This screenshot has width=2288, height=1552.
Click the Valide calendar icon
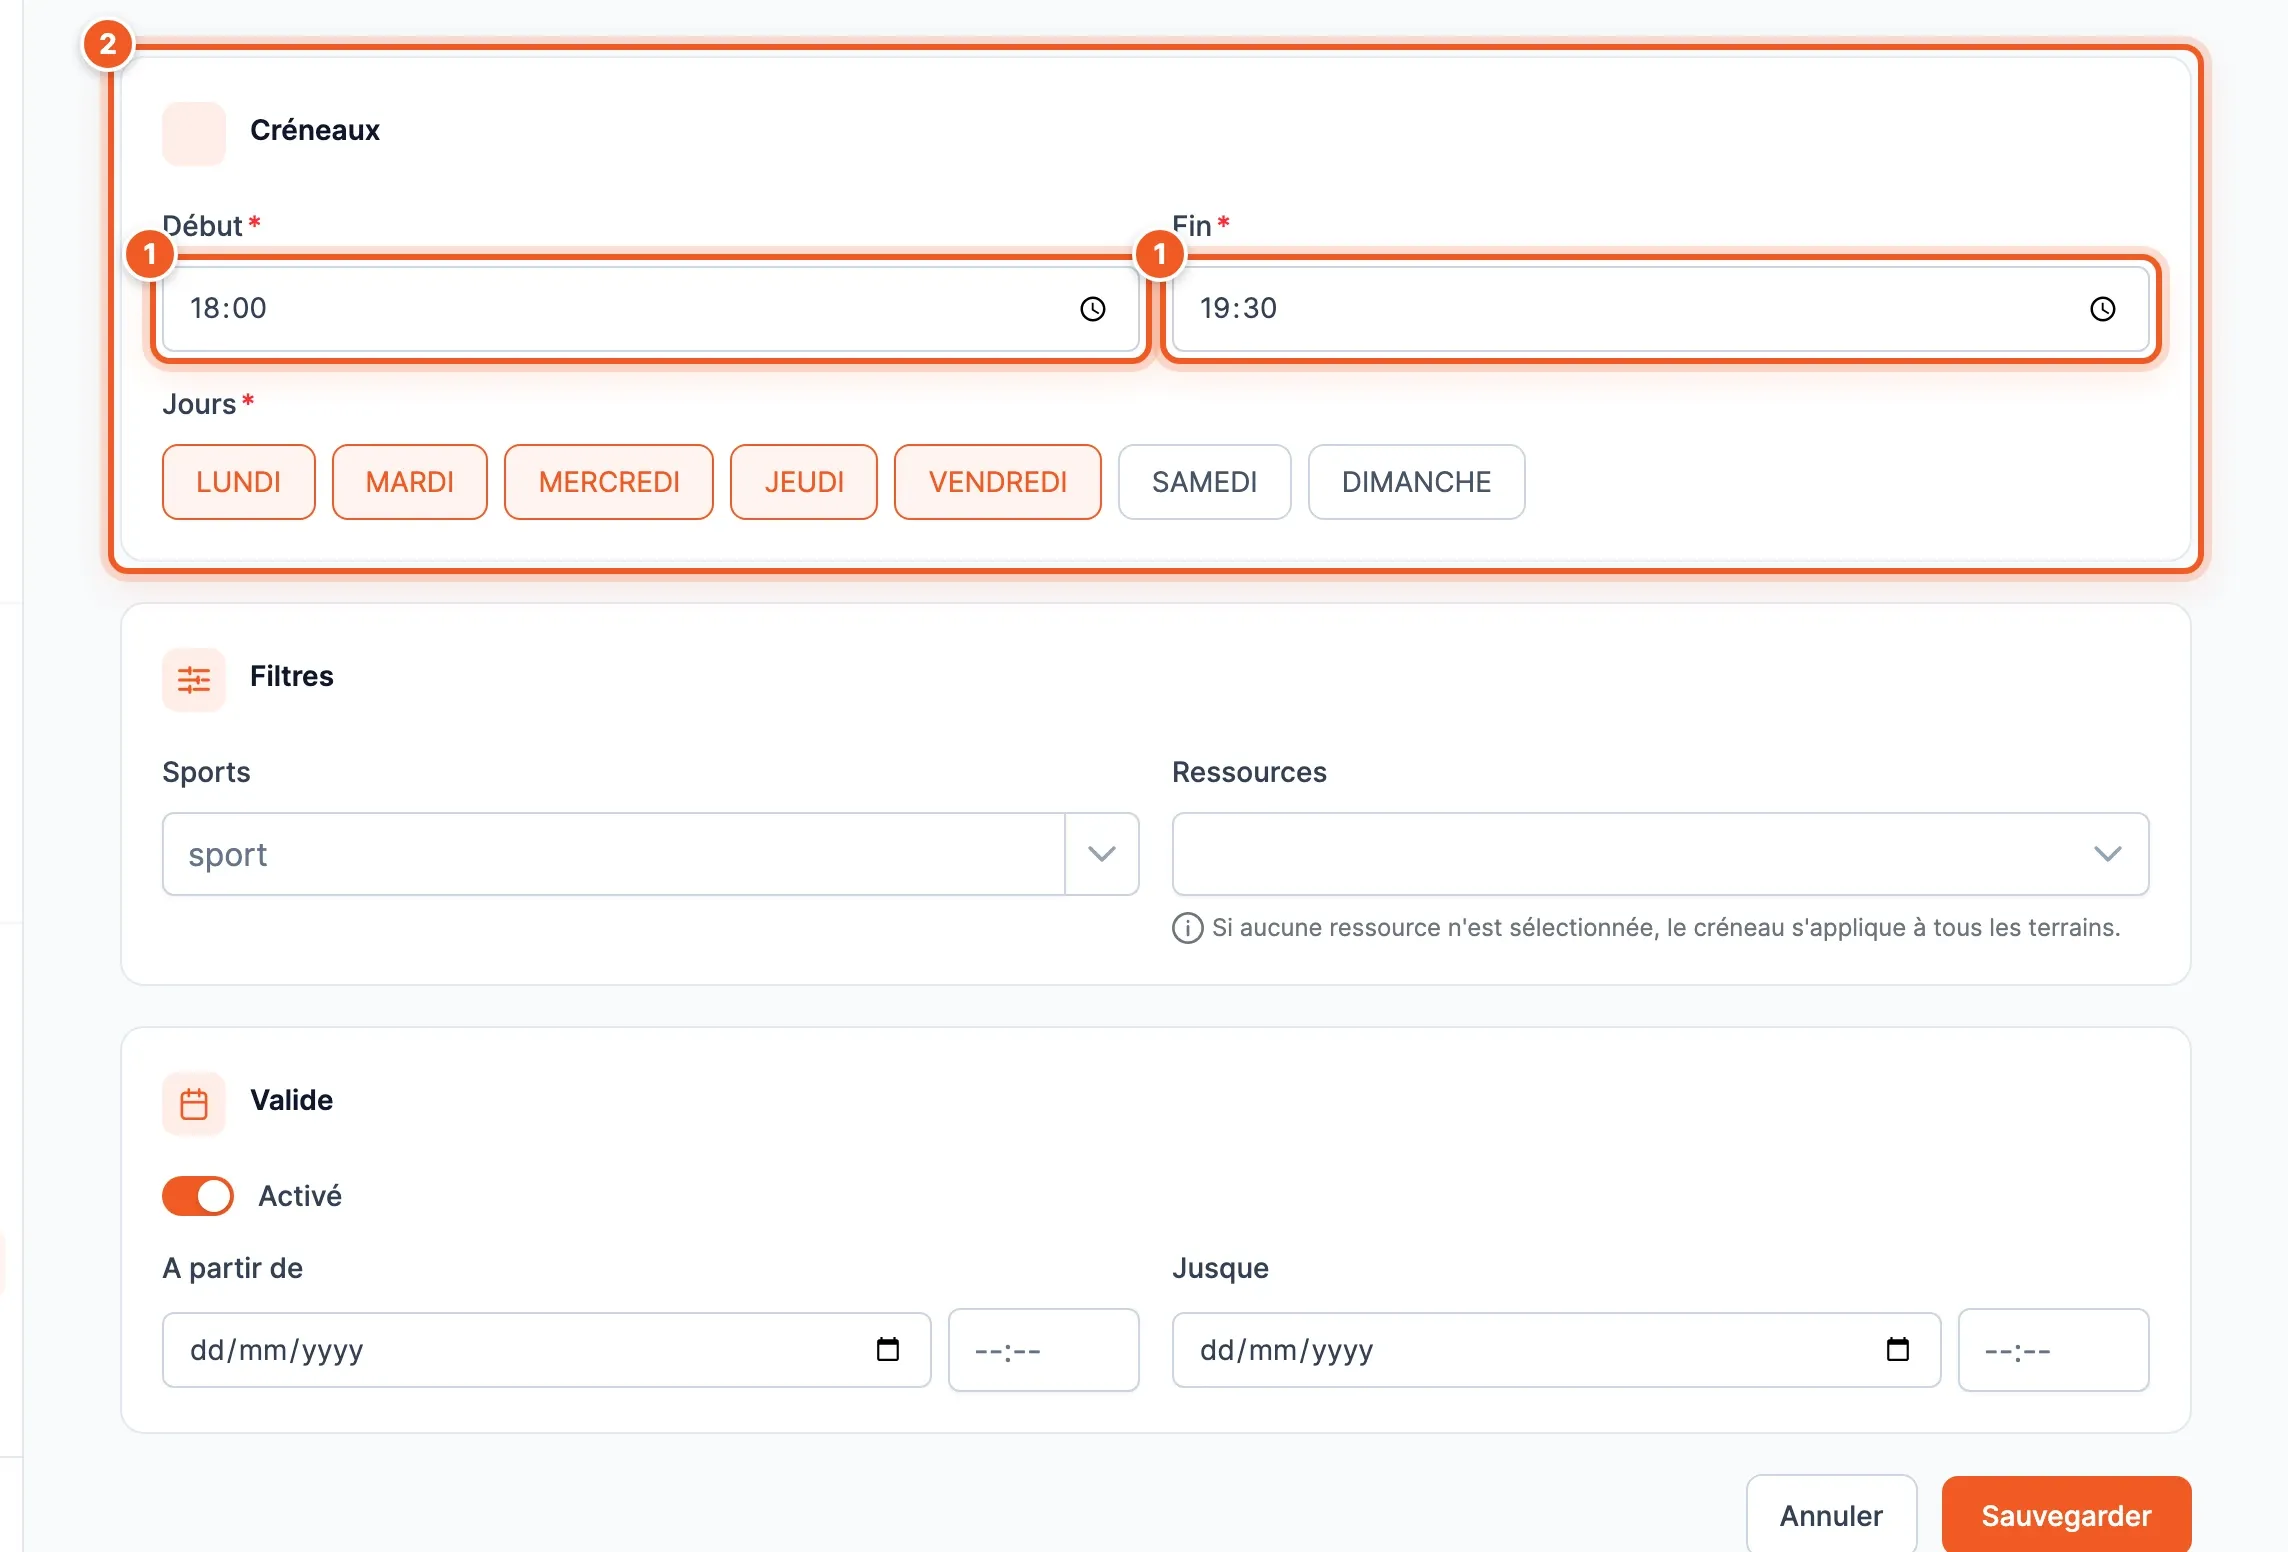(194, 1104)
